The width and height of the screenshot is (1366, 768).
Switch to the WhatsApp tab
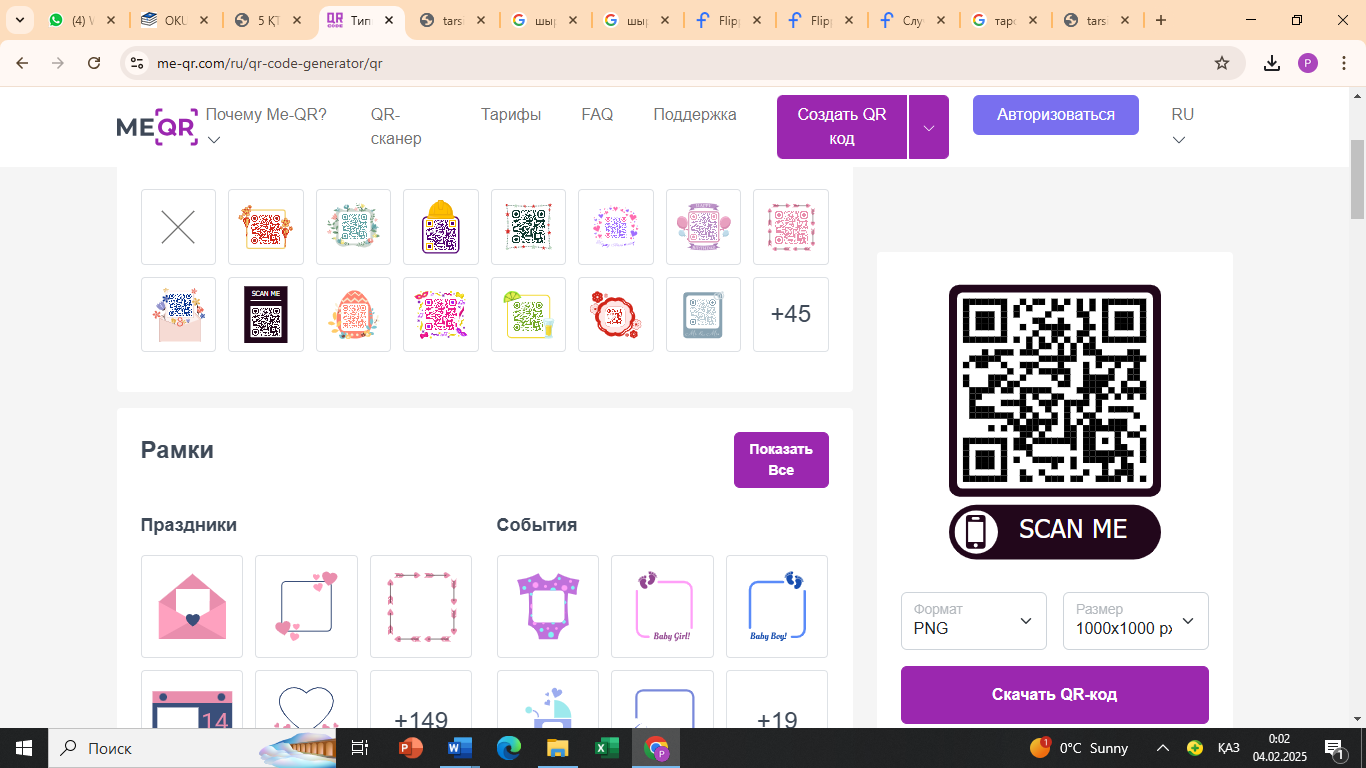click(x=82, y=20)
